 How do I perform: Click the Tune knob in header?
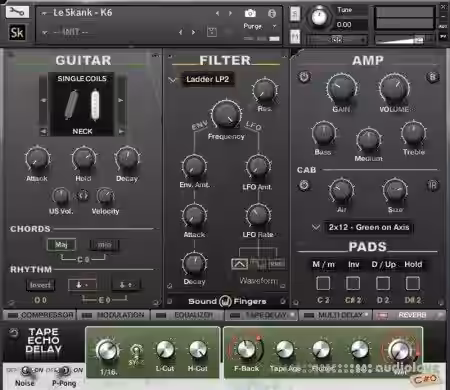pos(319,16)
